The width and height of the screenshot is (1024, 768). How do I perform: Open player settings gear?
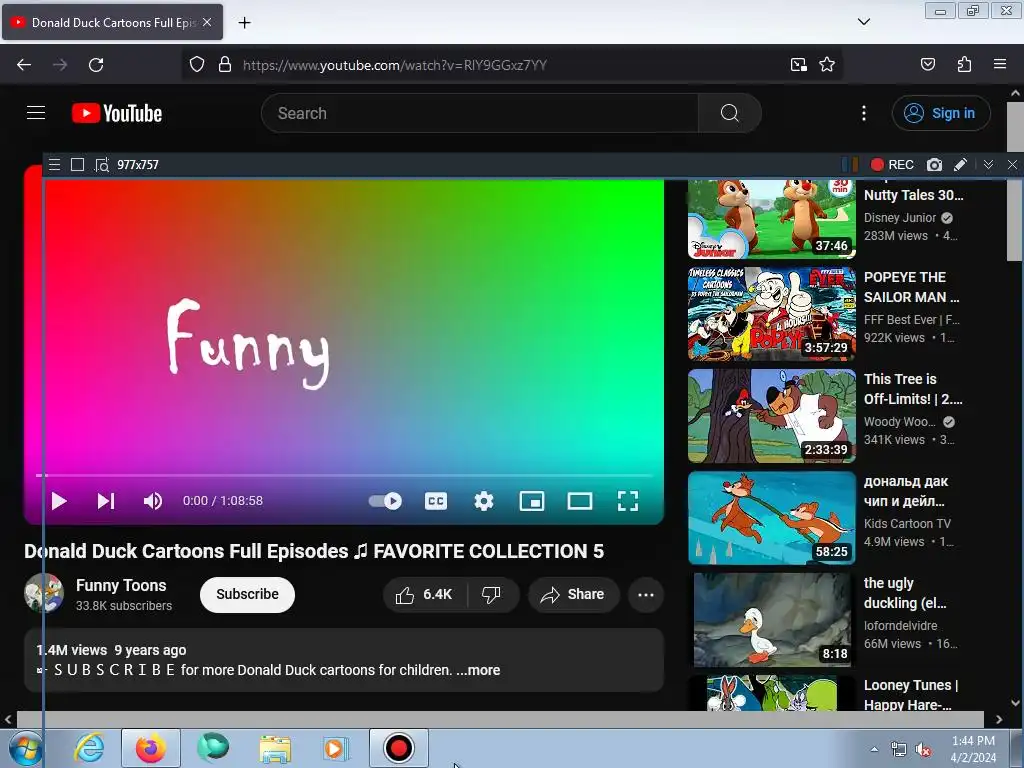pos(483,501)
